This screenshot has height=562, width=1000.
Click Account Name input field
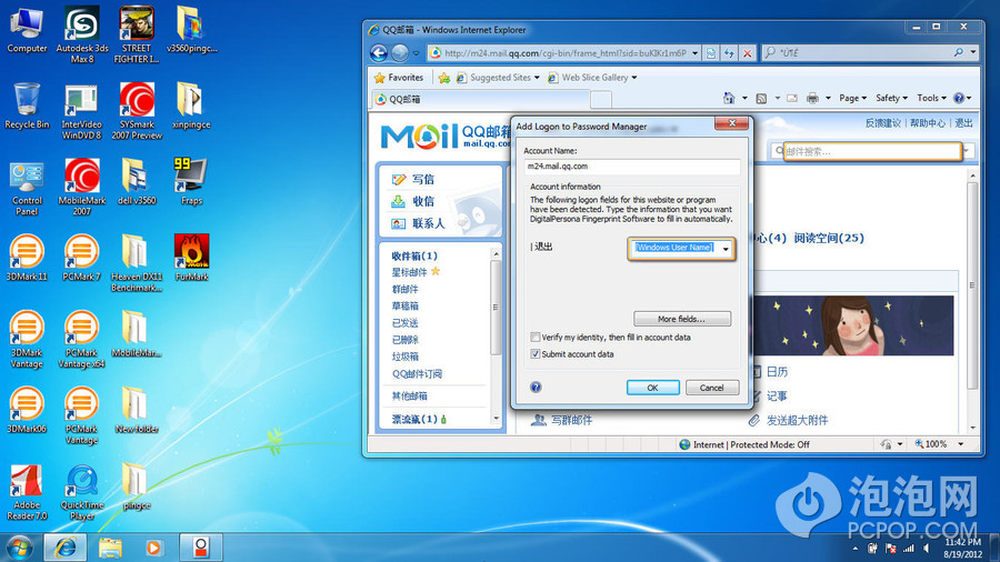point(632,166)
